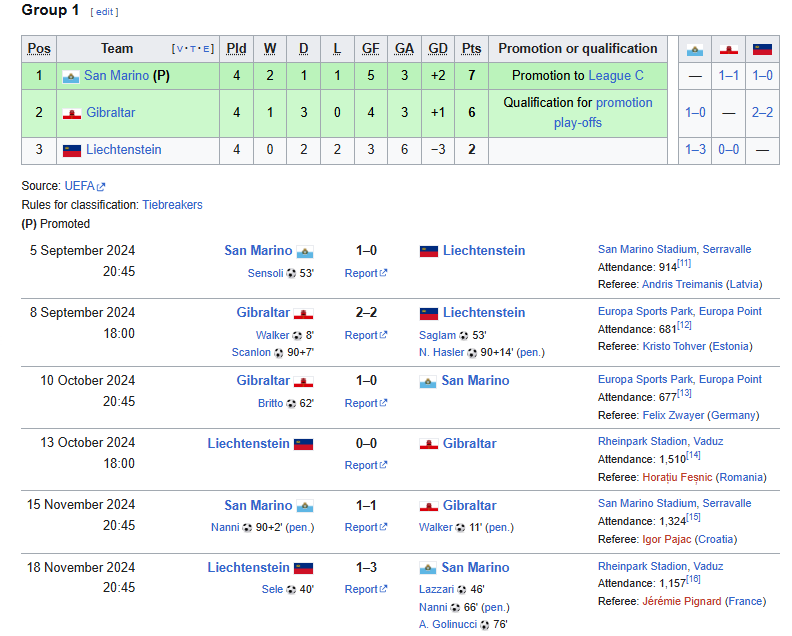Open the Rheinpark Stadion link for 13 October match
This screenshot has height=636, width=792.
660,441
